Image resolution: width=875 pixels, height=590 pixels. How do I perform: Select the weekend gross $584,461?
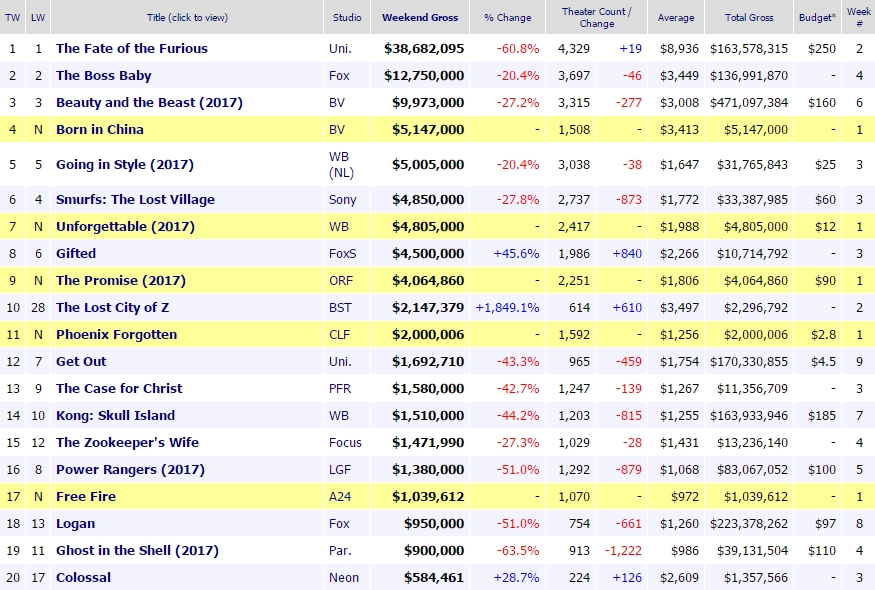click(434, 577)
